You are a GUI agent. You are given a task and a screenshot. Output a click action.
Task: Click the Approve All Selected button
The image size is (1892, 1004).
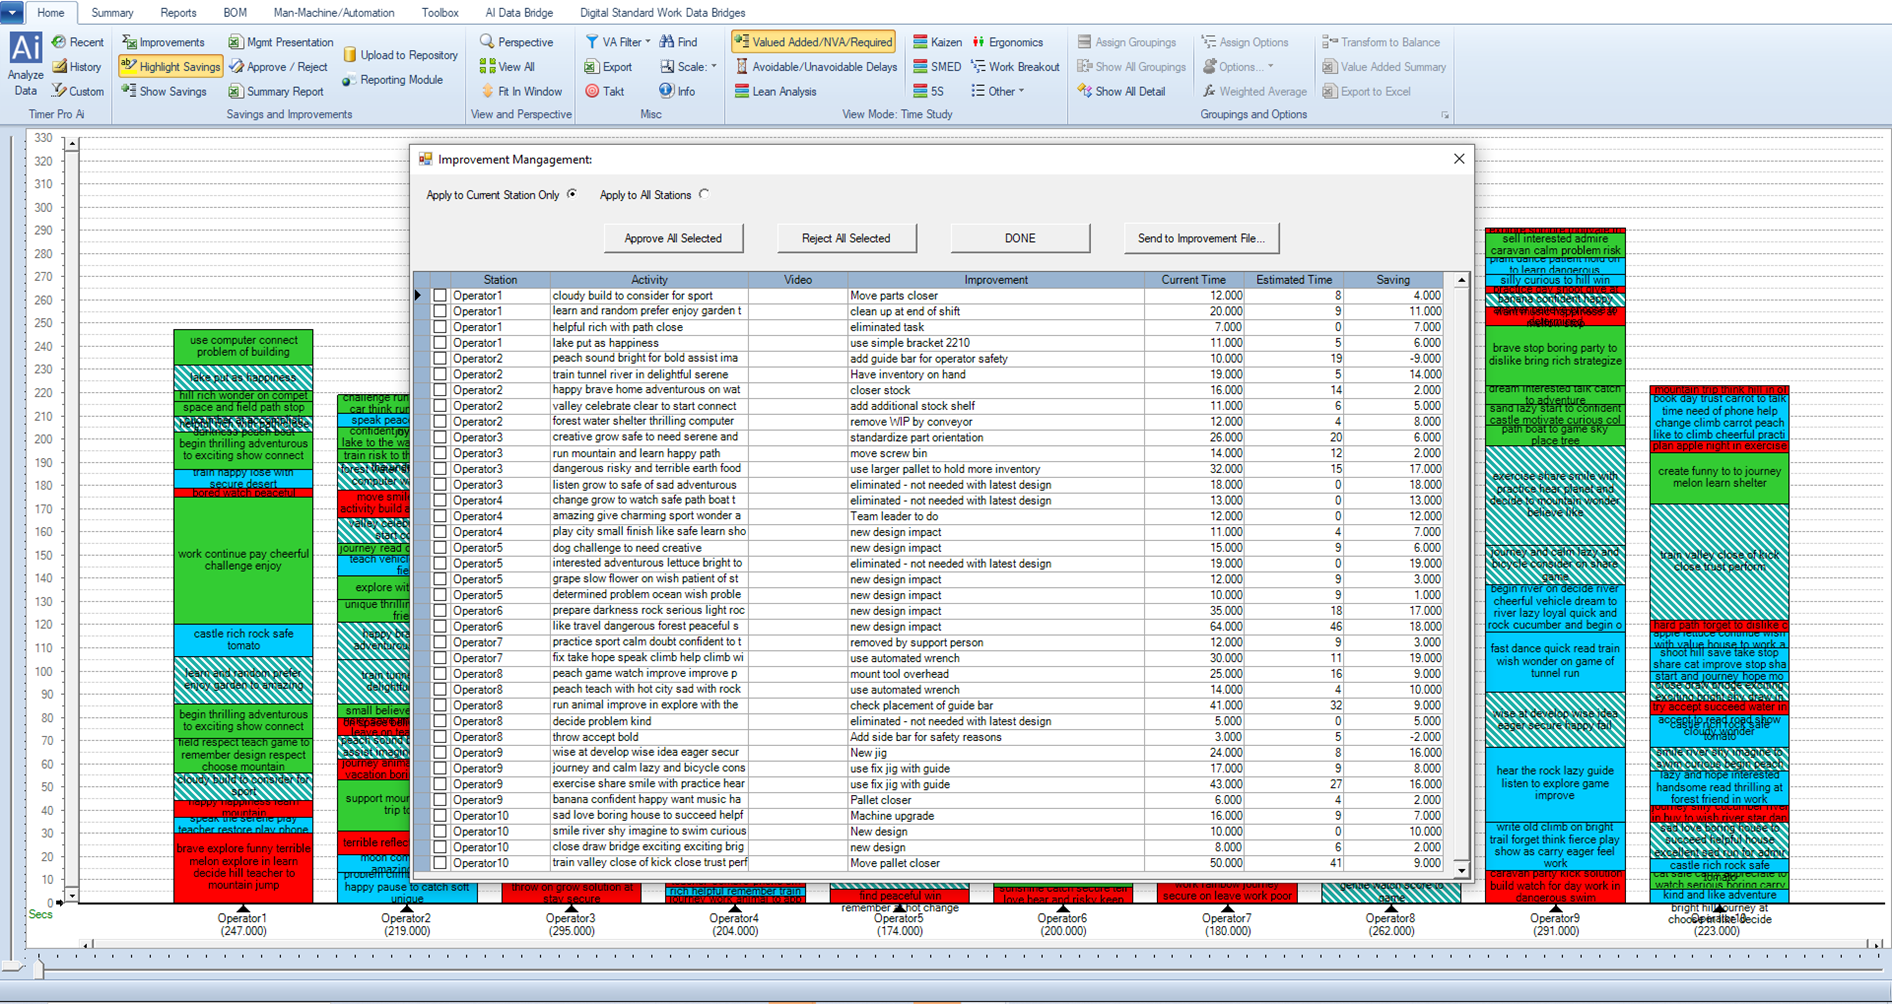tap(673, 238)
